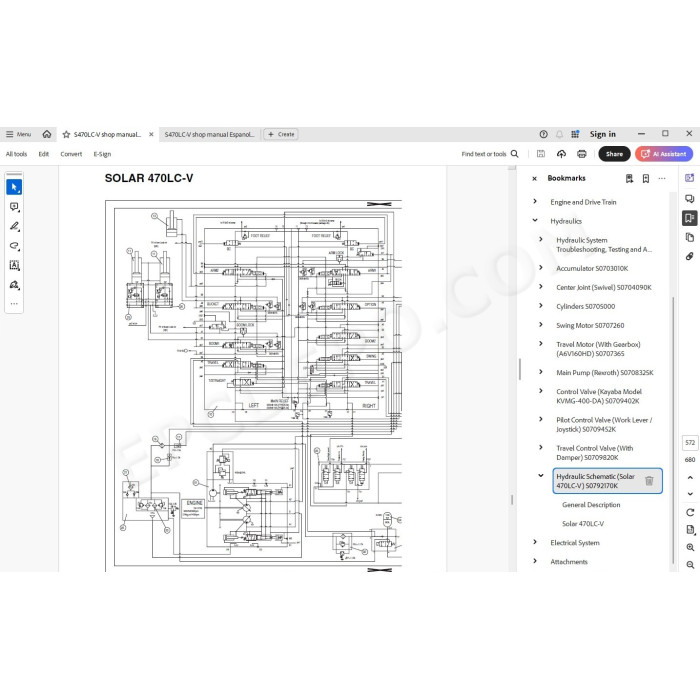Expand Electrical System bookmark
Image resolution: width=700 pixels, height=700 pixels.
pyautogui.click(x=535, y=542)
